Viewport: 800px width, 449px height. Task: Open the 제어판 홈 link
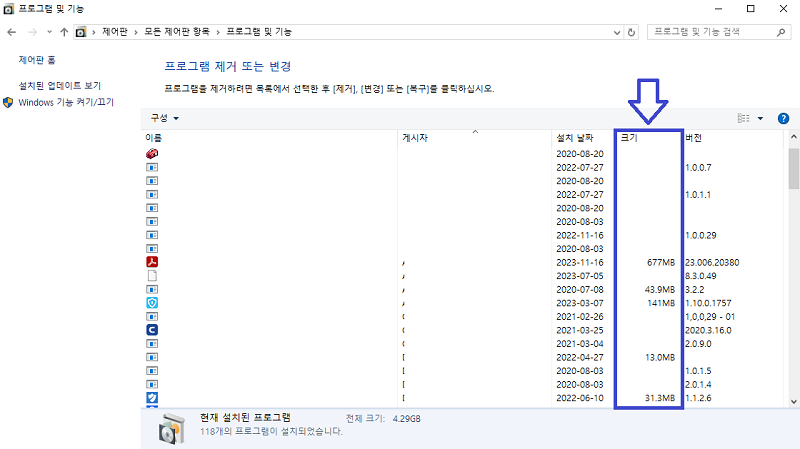point(37,60)
